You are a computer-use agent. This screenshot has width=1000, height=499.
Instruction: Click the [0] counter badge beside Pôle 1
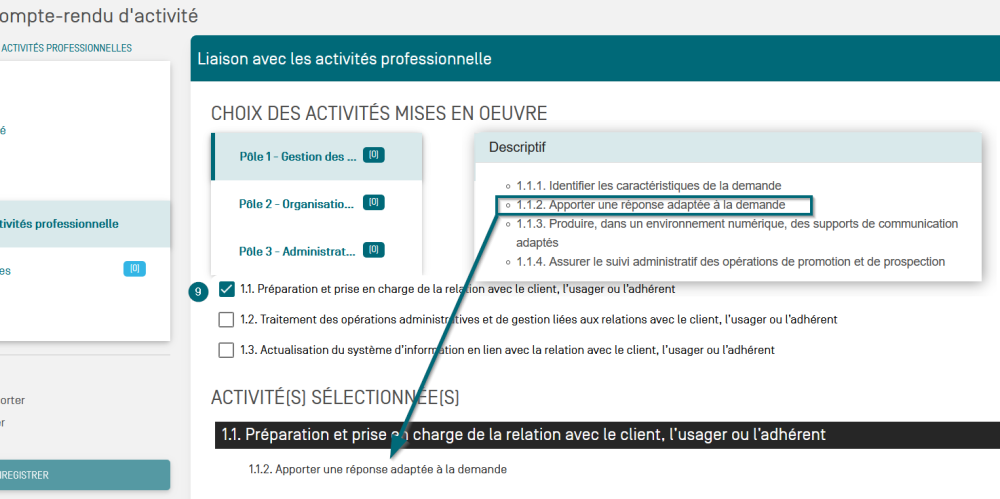373,155
